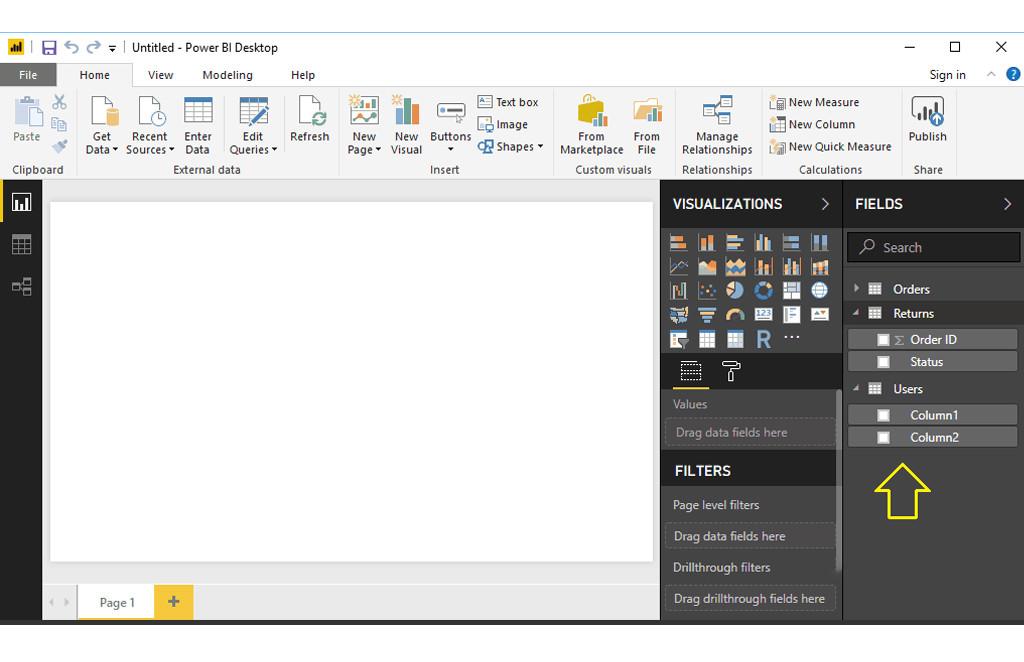The width and height of the screenshot is (1024, 662).
Task: Import more custom visuals via ellipsis
Action: (792, 337)
